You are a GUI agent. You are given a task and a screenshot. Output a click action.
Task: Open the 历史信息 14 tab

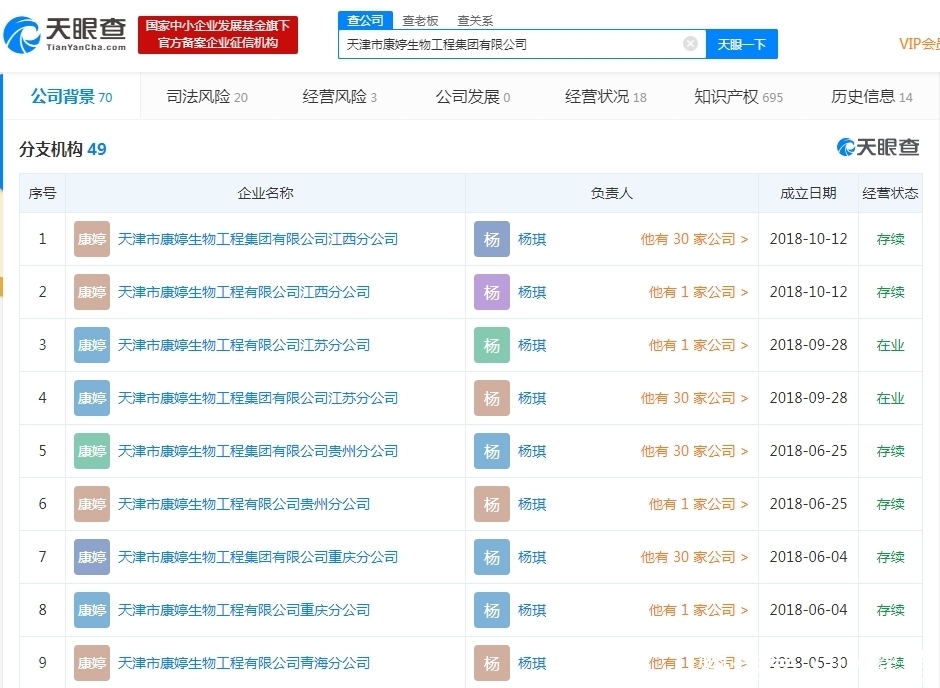872,96
